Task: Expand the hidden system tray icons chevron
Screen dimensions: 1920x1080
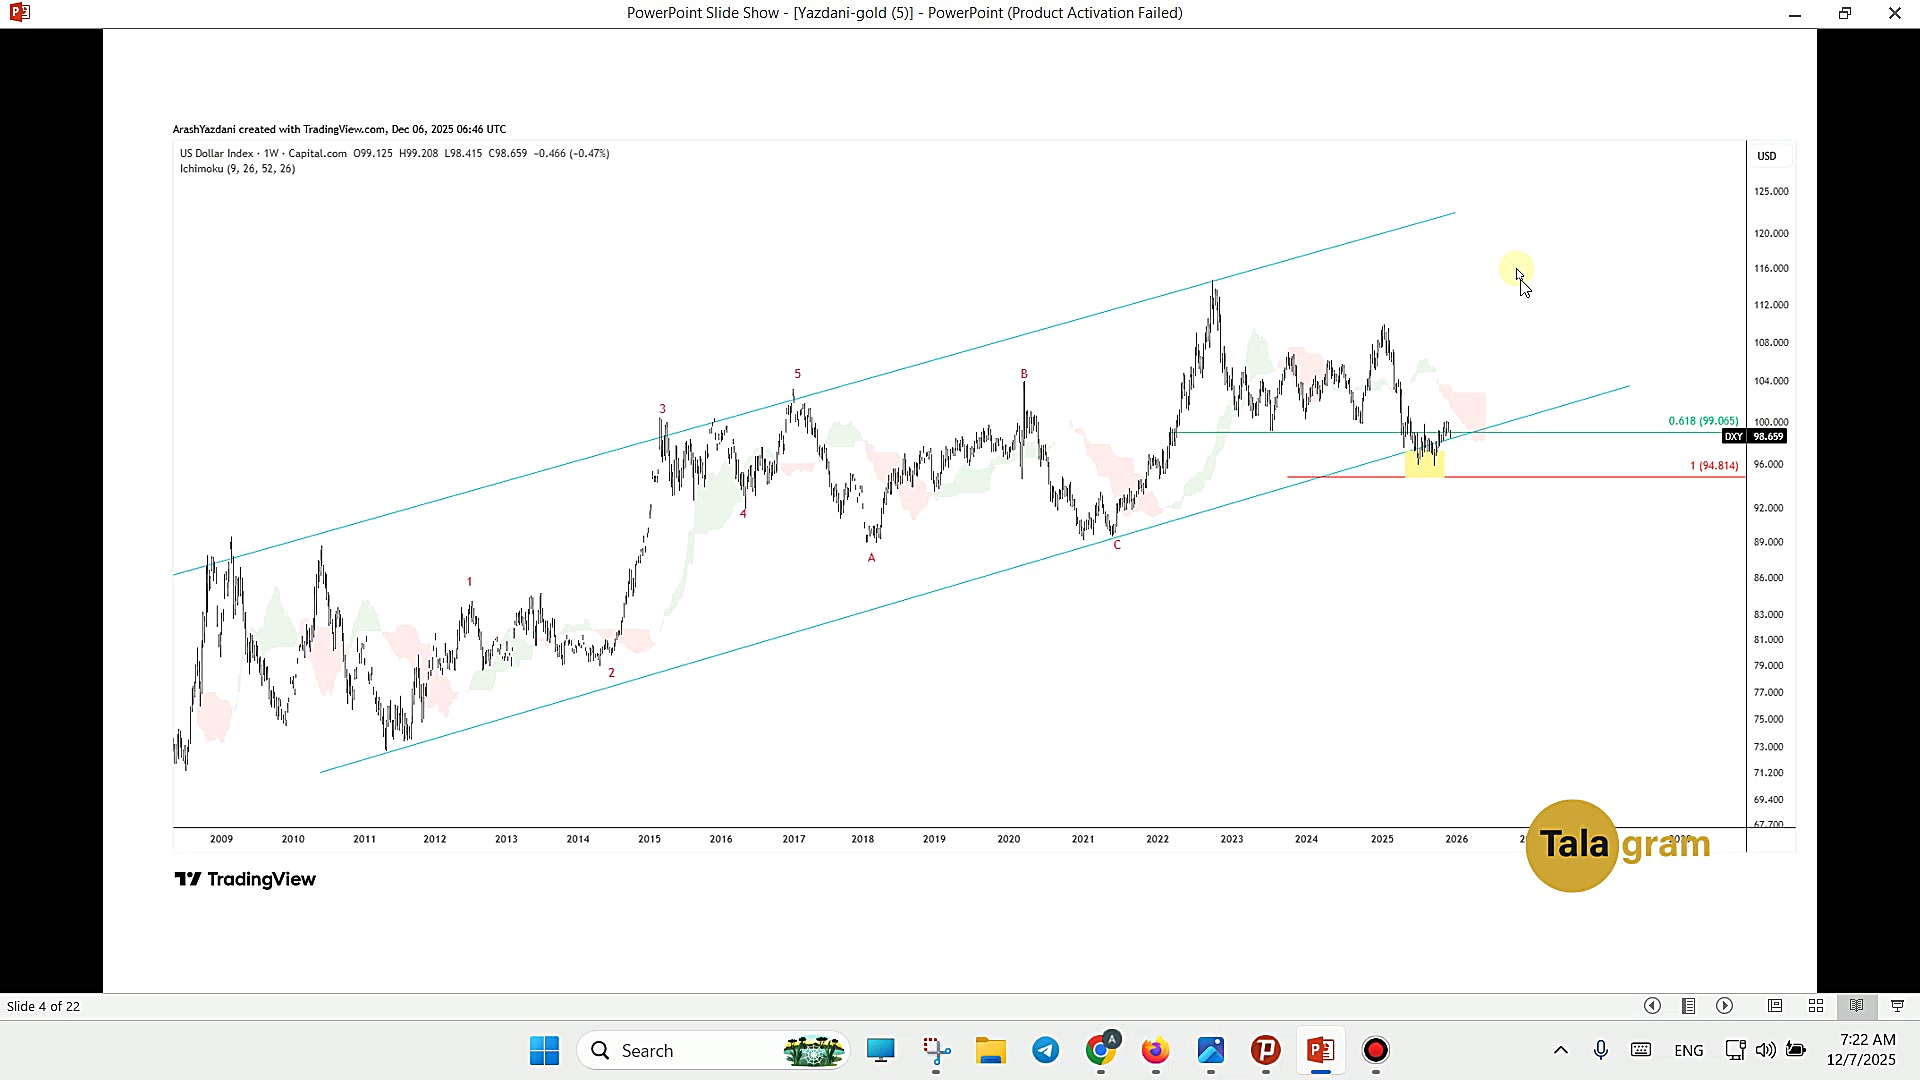Action: [x=1560, y=1050]
